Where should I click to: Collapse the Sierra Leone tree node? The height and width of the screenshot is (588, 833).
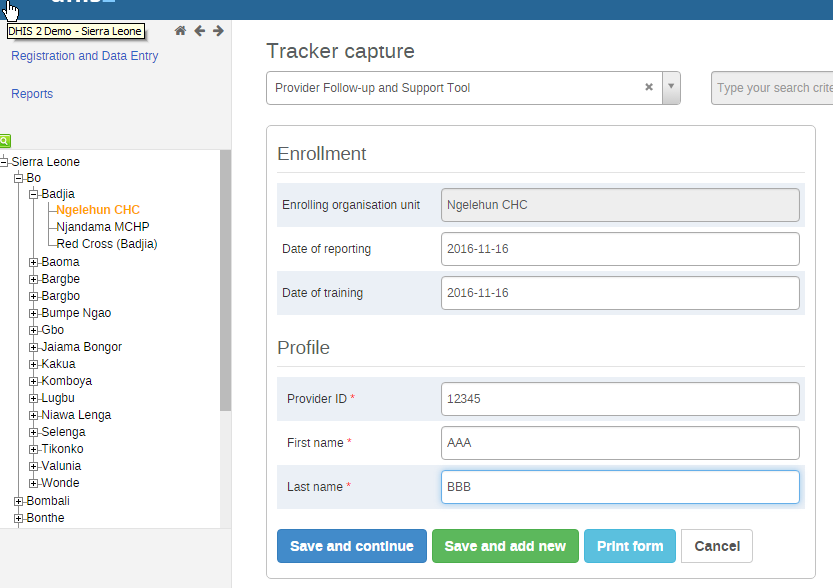[x=5, y=162]
